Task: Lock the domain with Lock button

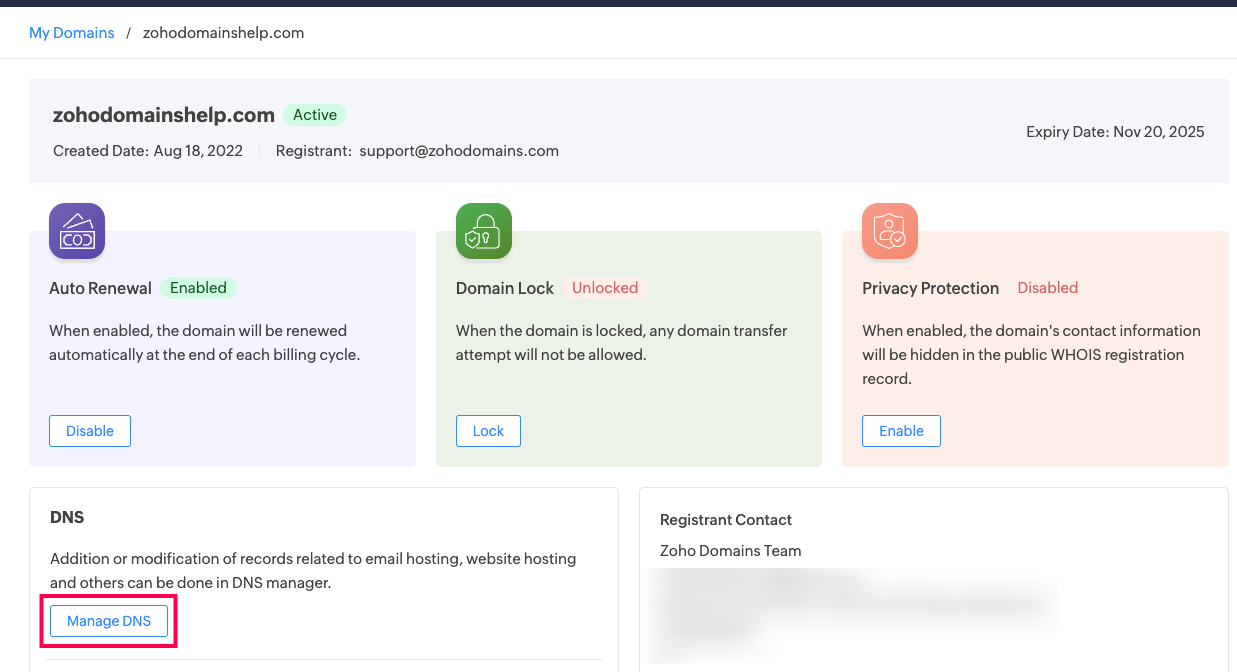Action: (x=488, y=431)
